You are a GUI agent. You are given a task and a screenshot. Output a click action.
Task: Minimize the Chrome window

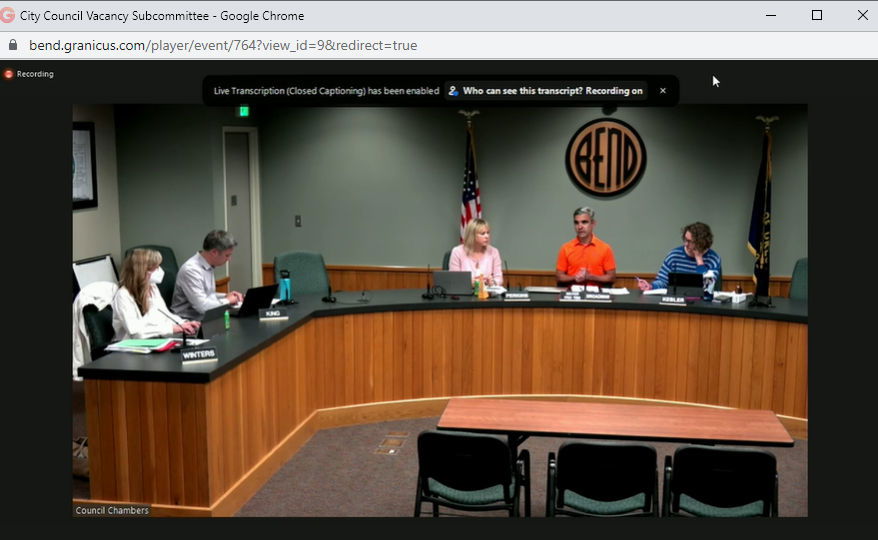771,16
